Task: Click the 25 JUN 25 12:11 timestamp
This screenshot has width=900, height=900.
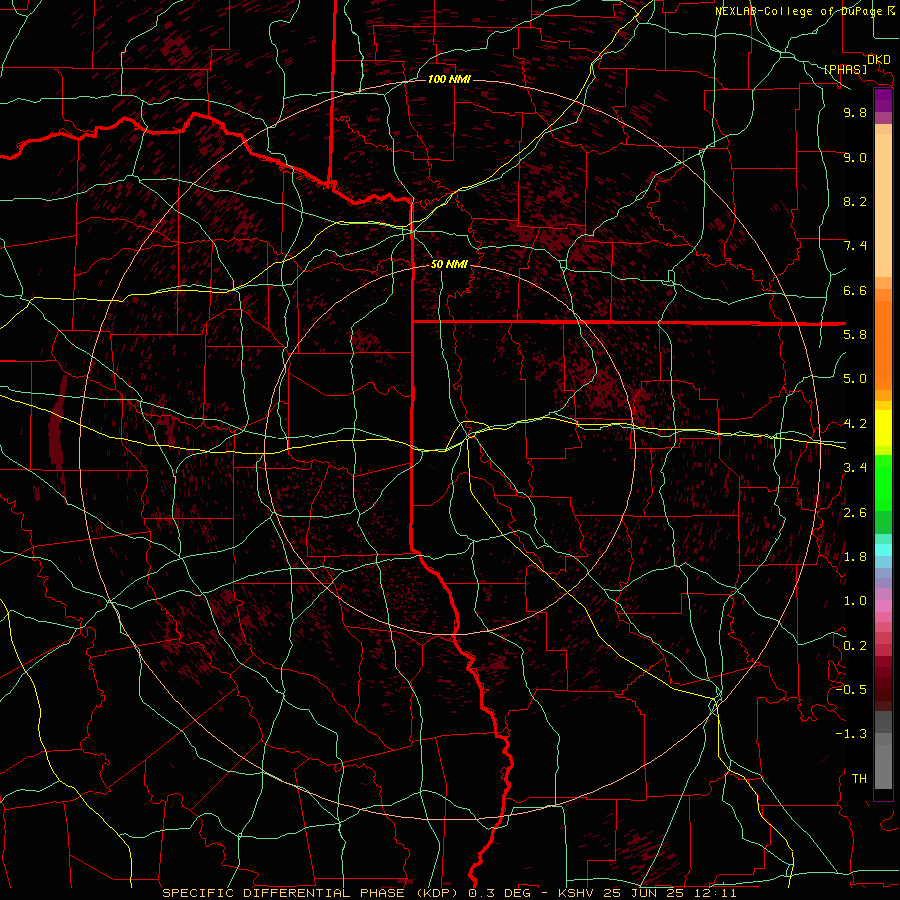Action: [x=668, y=893]
